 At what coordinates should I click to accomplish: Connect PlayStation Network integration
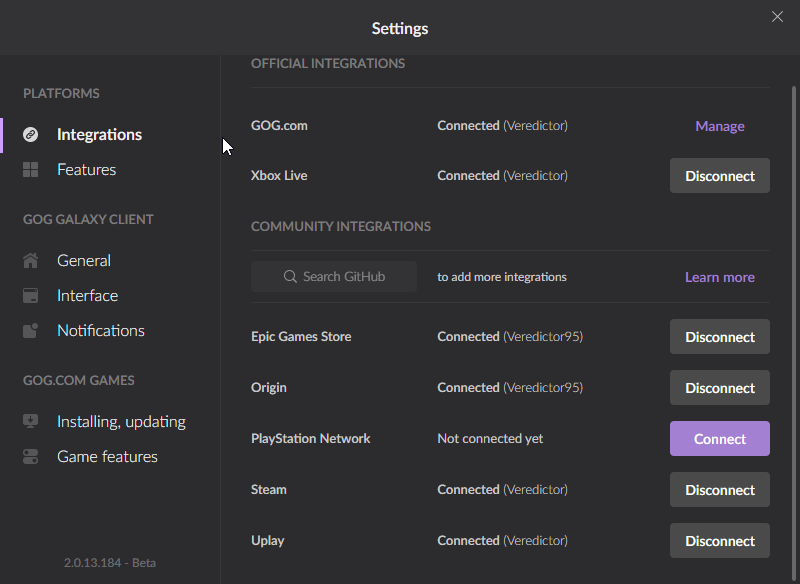[x=719, y=439]
